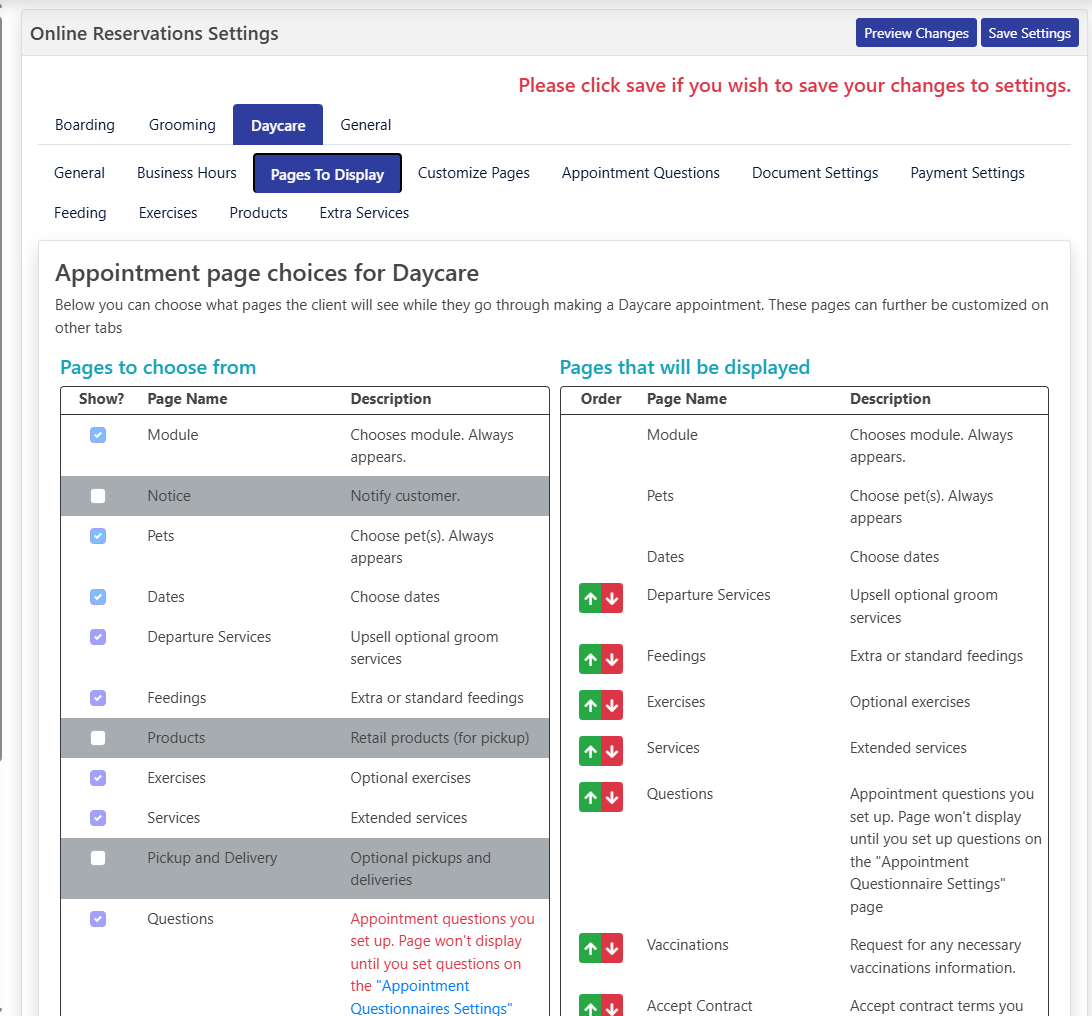This screenshot has height=1016, width=1092.
Task: Move displayed Services page down
Action: (x=612, y=751)
